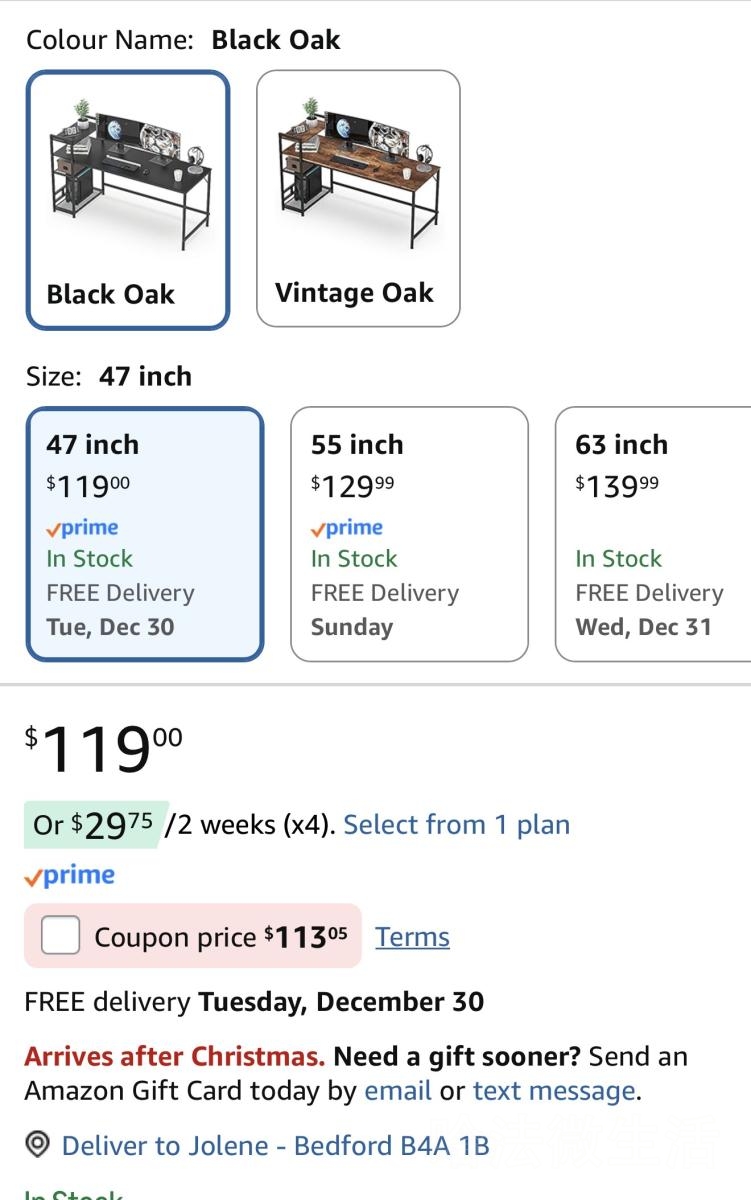The image size is (751, 1200).
Task: Click the Wed, Dec 31 delivery date
Action: point(643,627)
